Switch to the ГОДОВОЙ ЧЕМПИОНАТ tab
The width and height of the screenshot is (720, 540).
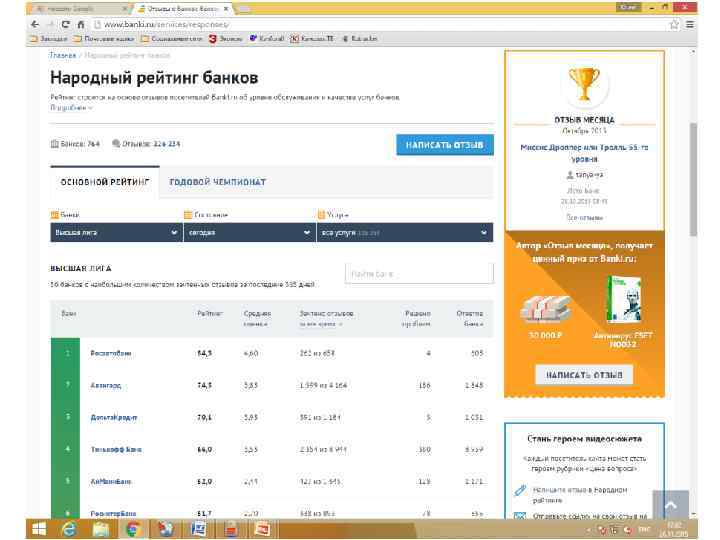coord(218,182)
